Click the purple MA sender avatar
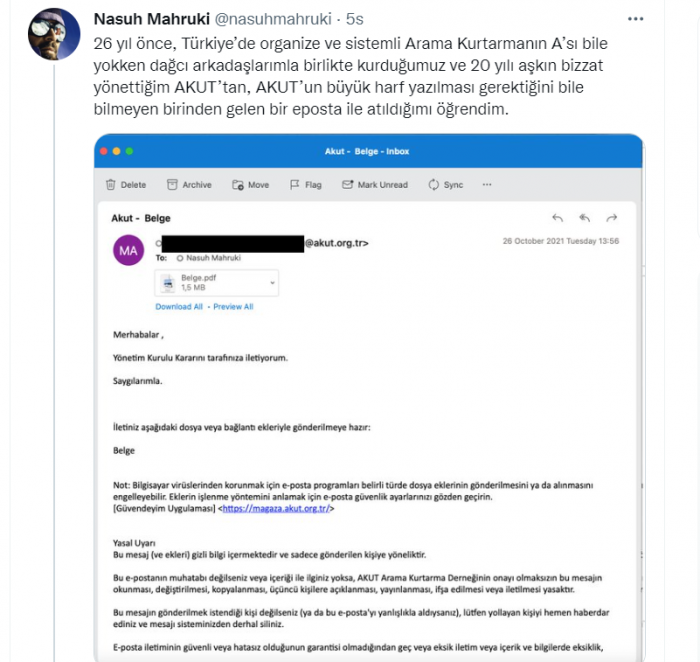 128,250
